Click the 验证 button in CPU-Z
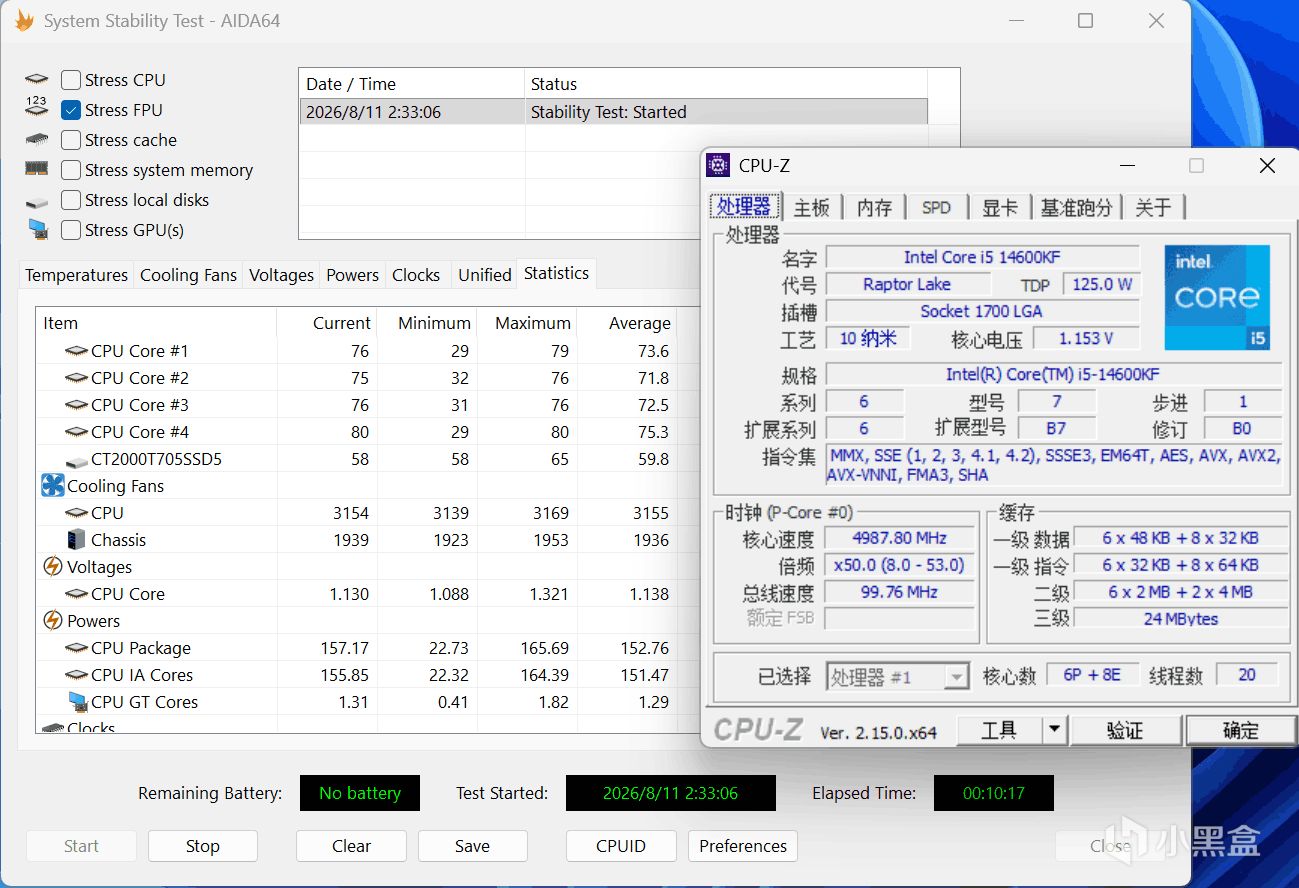This screenshot has height=888, width=1299. [x=1125, y=730]
